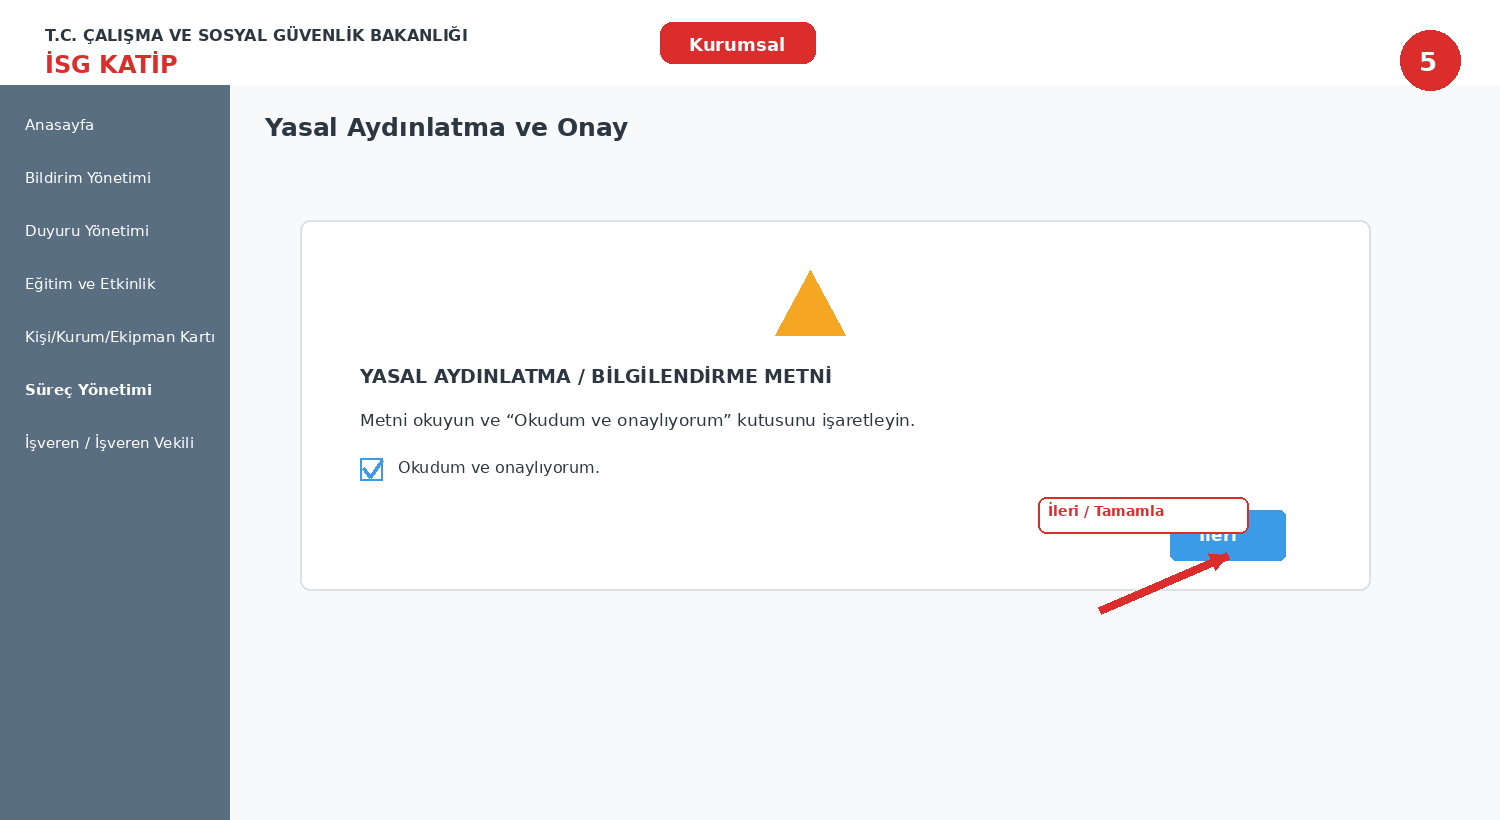This screenshot has height=820, width=1500.
Task: Go to Bildirim Yönetimi in sidebar
Action: point(88,178)
